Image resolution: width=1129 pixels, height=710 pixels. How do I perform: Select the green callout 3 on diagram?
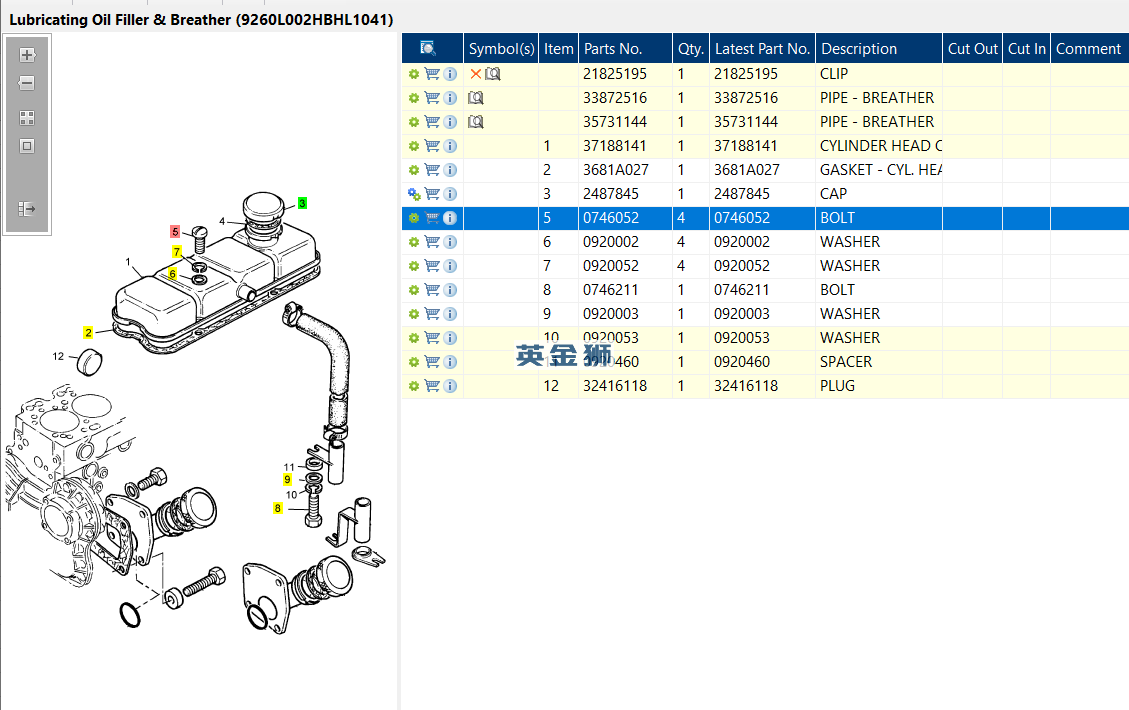click(302, 203)
